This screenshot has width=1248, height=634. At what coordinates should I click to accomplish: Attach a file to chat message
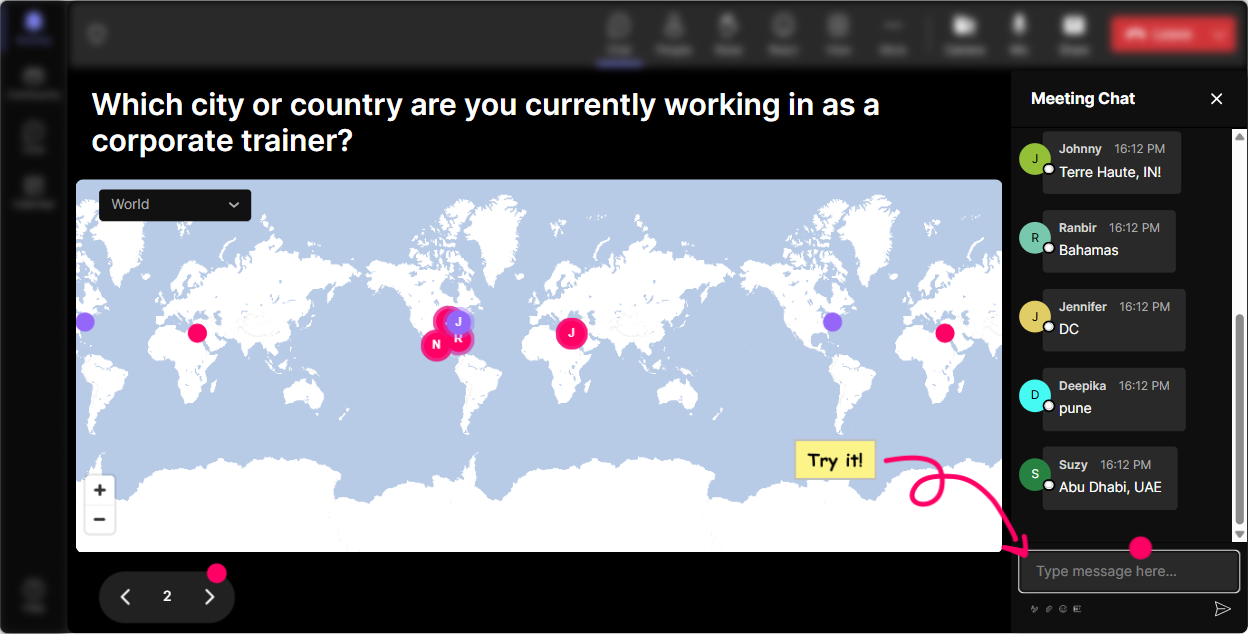point(1049,609)
